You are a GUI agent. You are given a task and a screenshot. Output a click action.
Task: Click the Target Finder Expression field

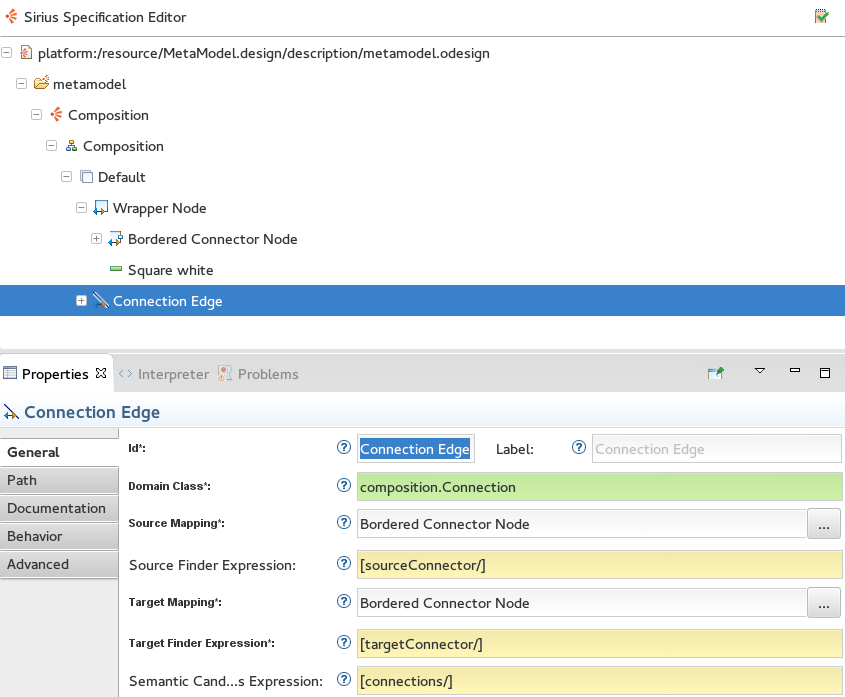pos(600,643)
